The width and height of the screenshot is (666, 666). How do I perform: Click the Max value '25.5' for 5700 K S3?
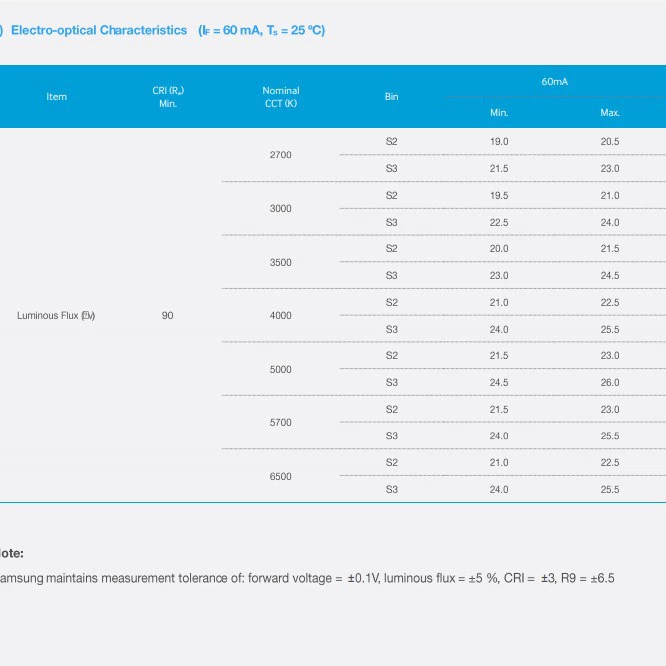(610, 436)
